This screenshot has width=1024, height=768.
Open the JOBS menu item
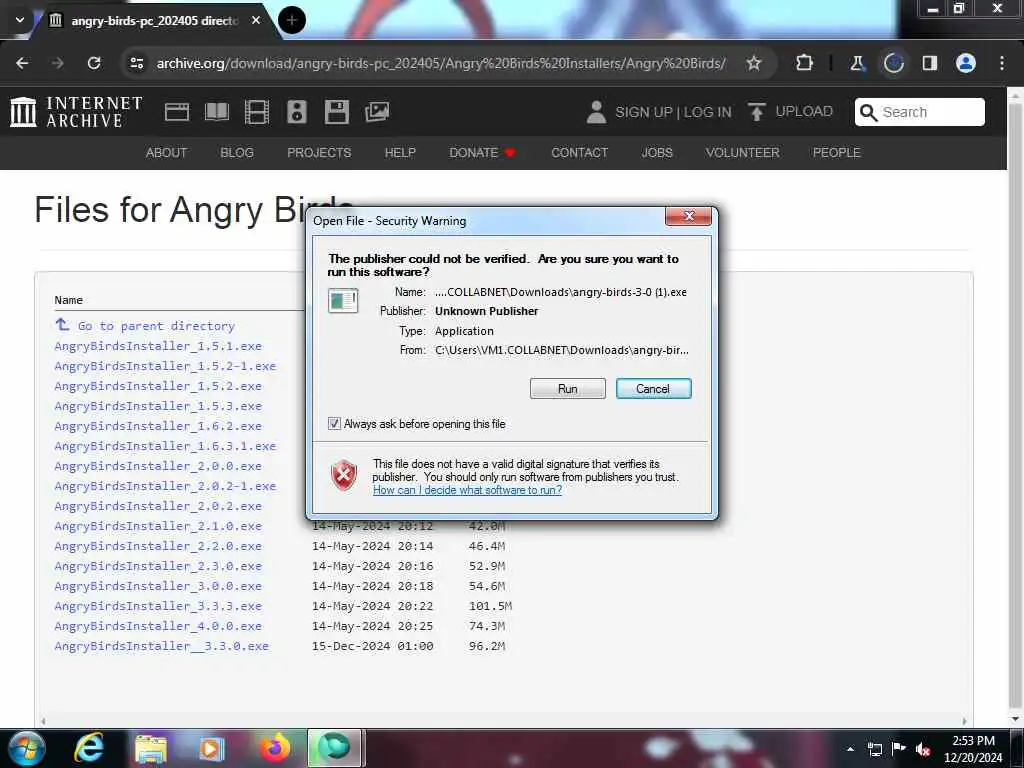(657, 153)
